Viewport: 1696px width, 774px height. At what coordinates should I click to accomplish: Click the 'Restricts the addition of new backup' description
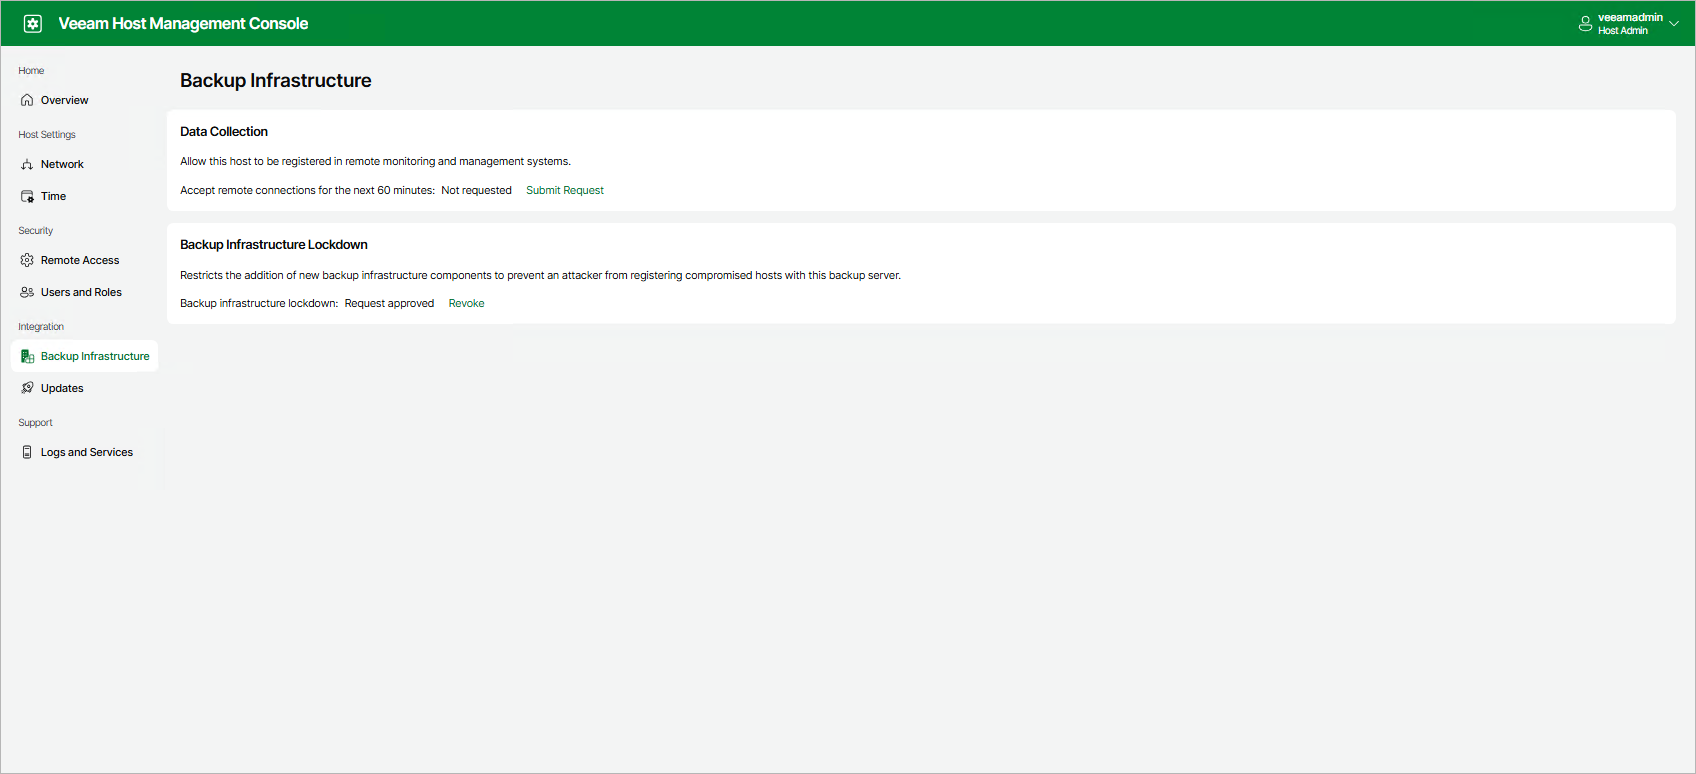point(540,275)
